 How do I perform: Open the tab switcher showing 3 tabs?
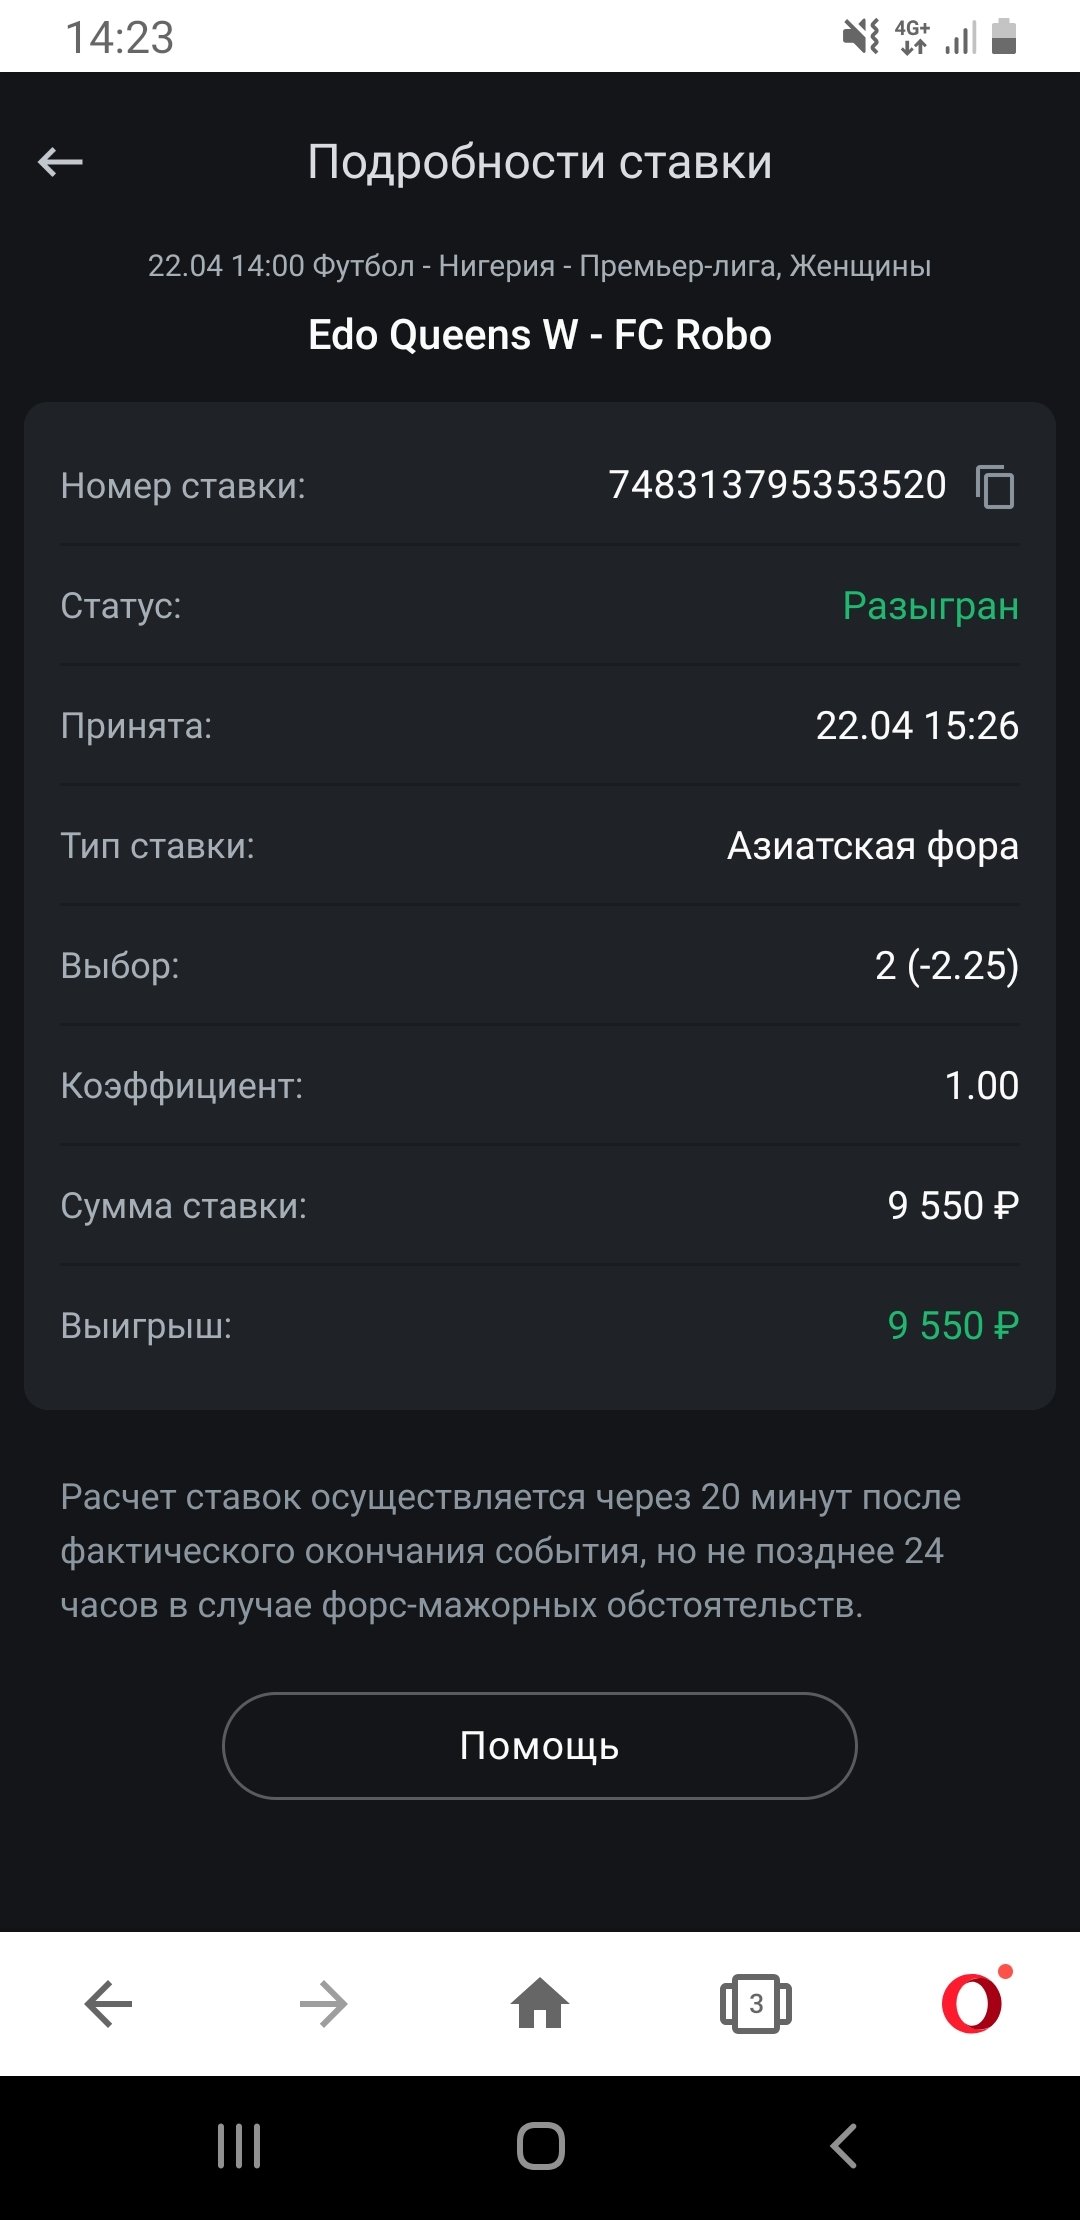(x=756, y=2004)
